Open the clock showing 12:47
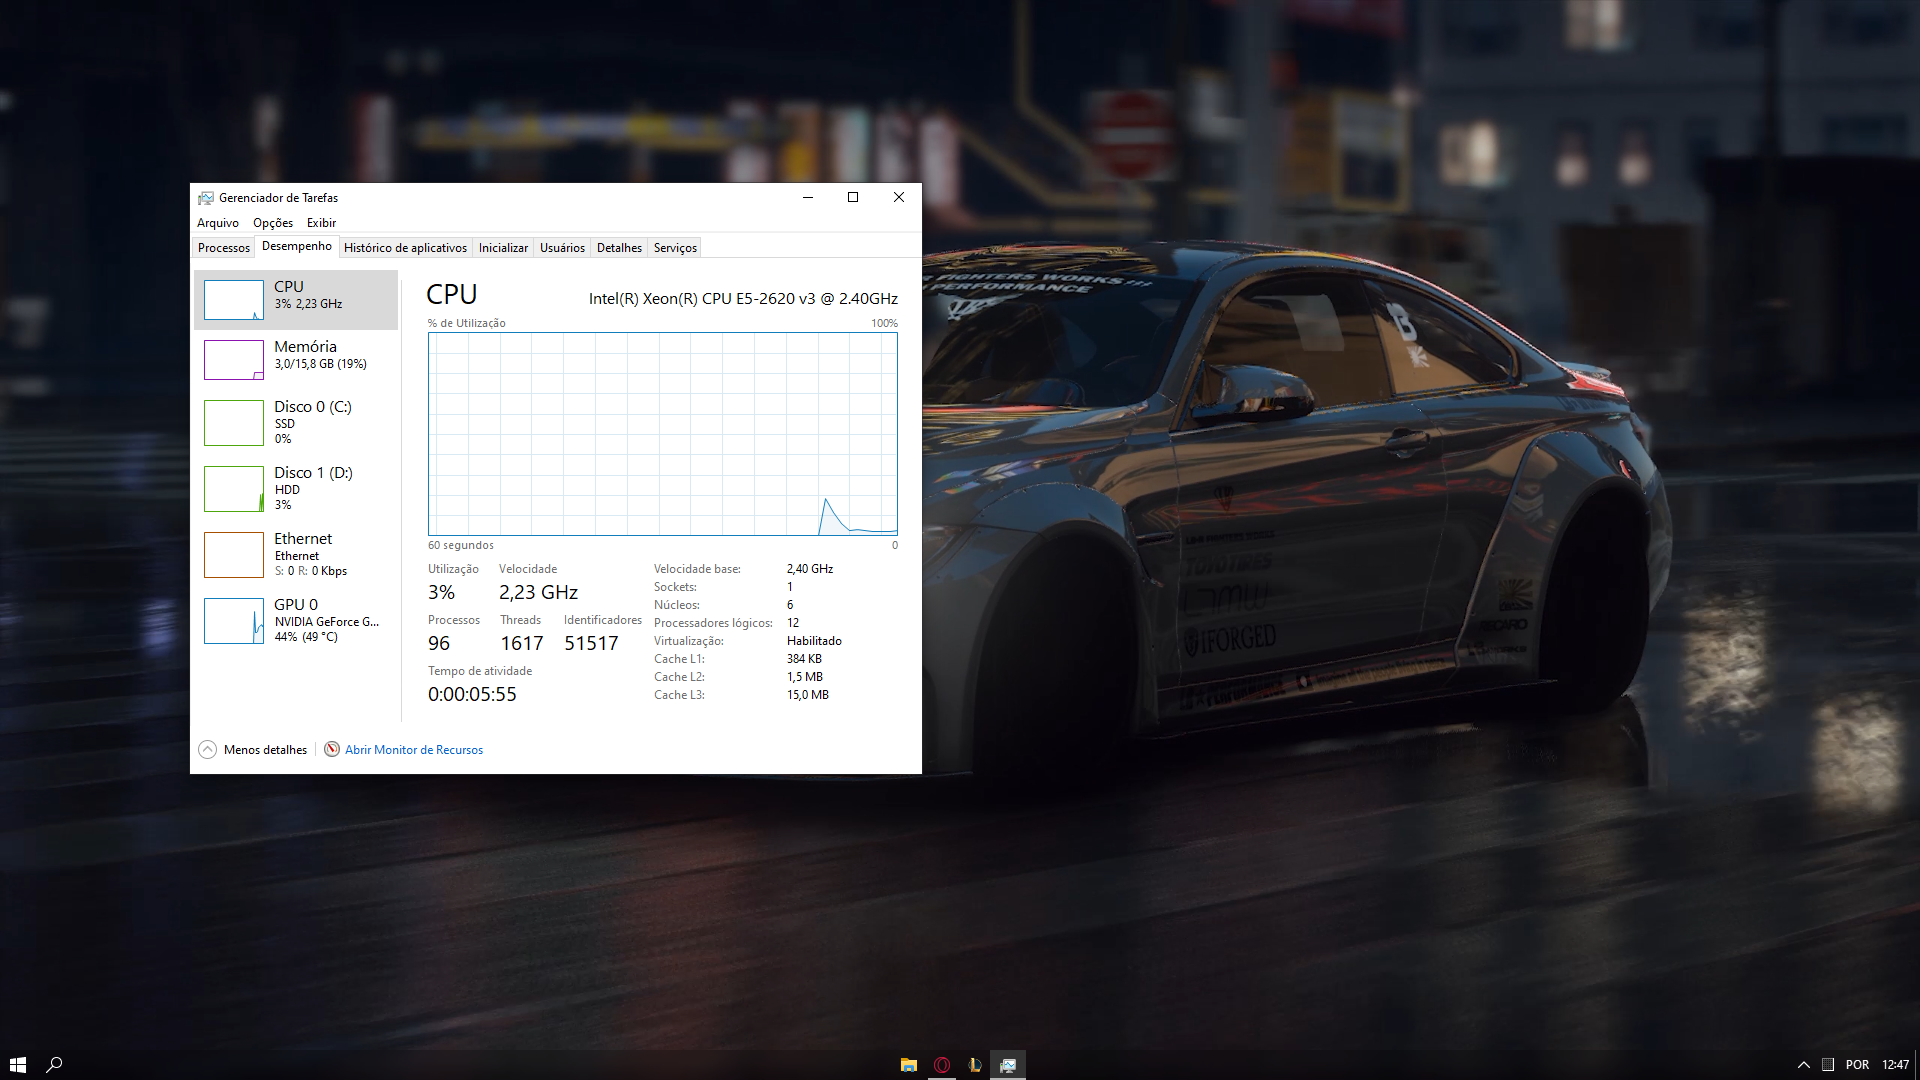1920x1080 pixels. coord(1896,1065)
